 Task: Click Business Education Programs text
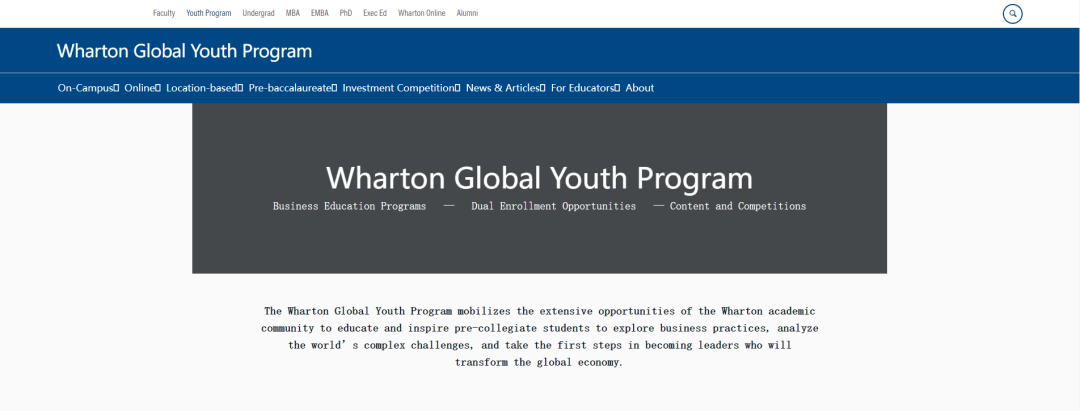349,206
